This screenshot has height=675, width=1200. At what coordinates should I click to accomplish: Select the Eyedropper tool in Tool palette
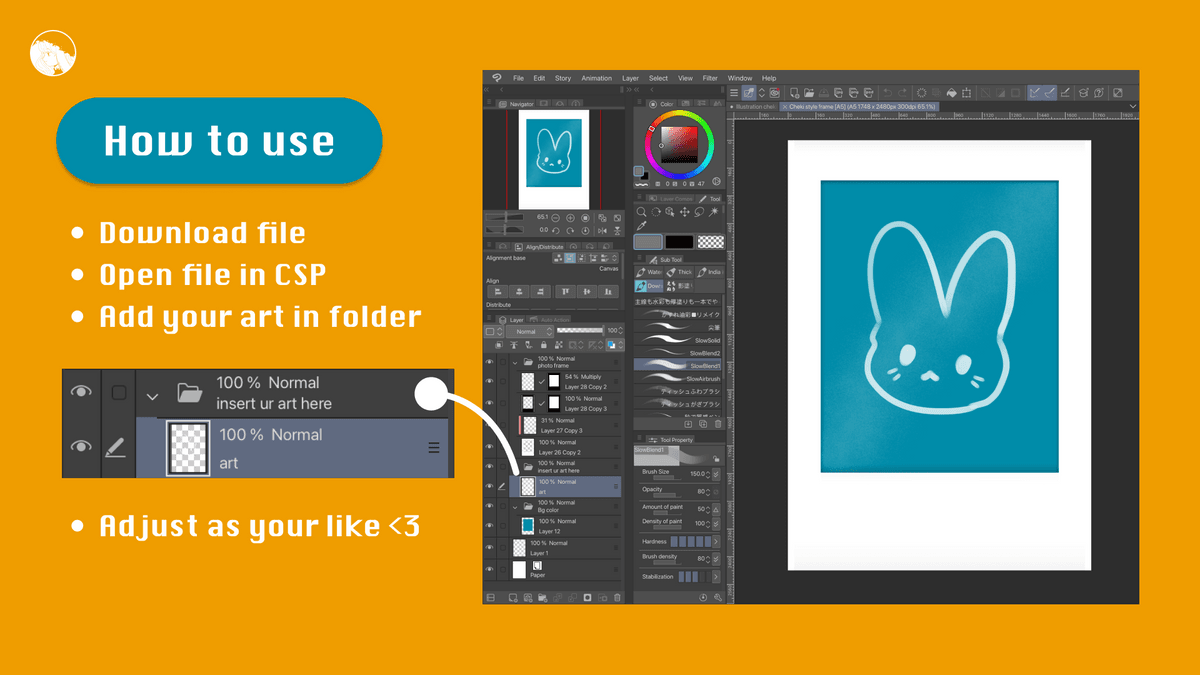[x=641, y=226]
